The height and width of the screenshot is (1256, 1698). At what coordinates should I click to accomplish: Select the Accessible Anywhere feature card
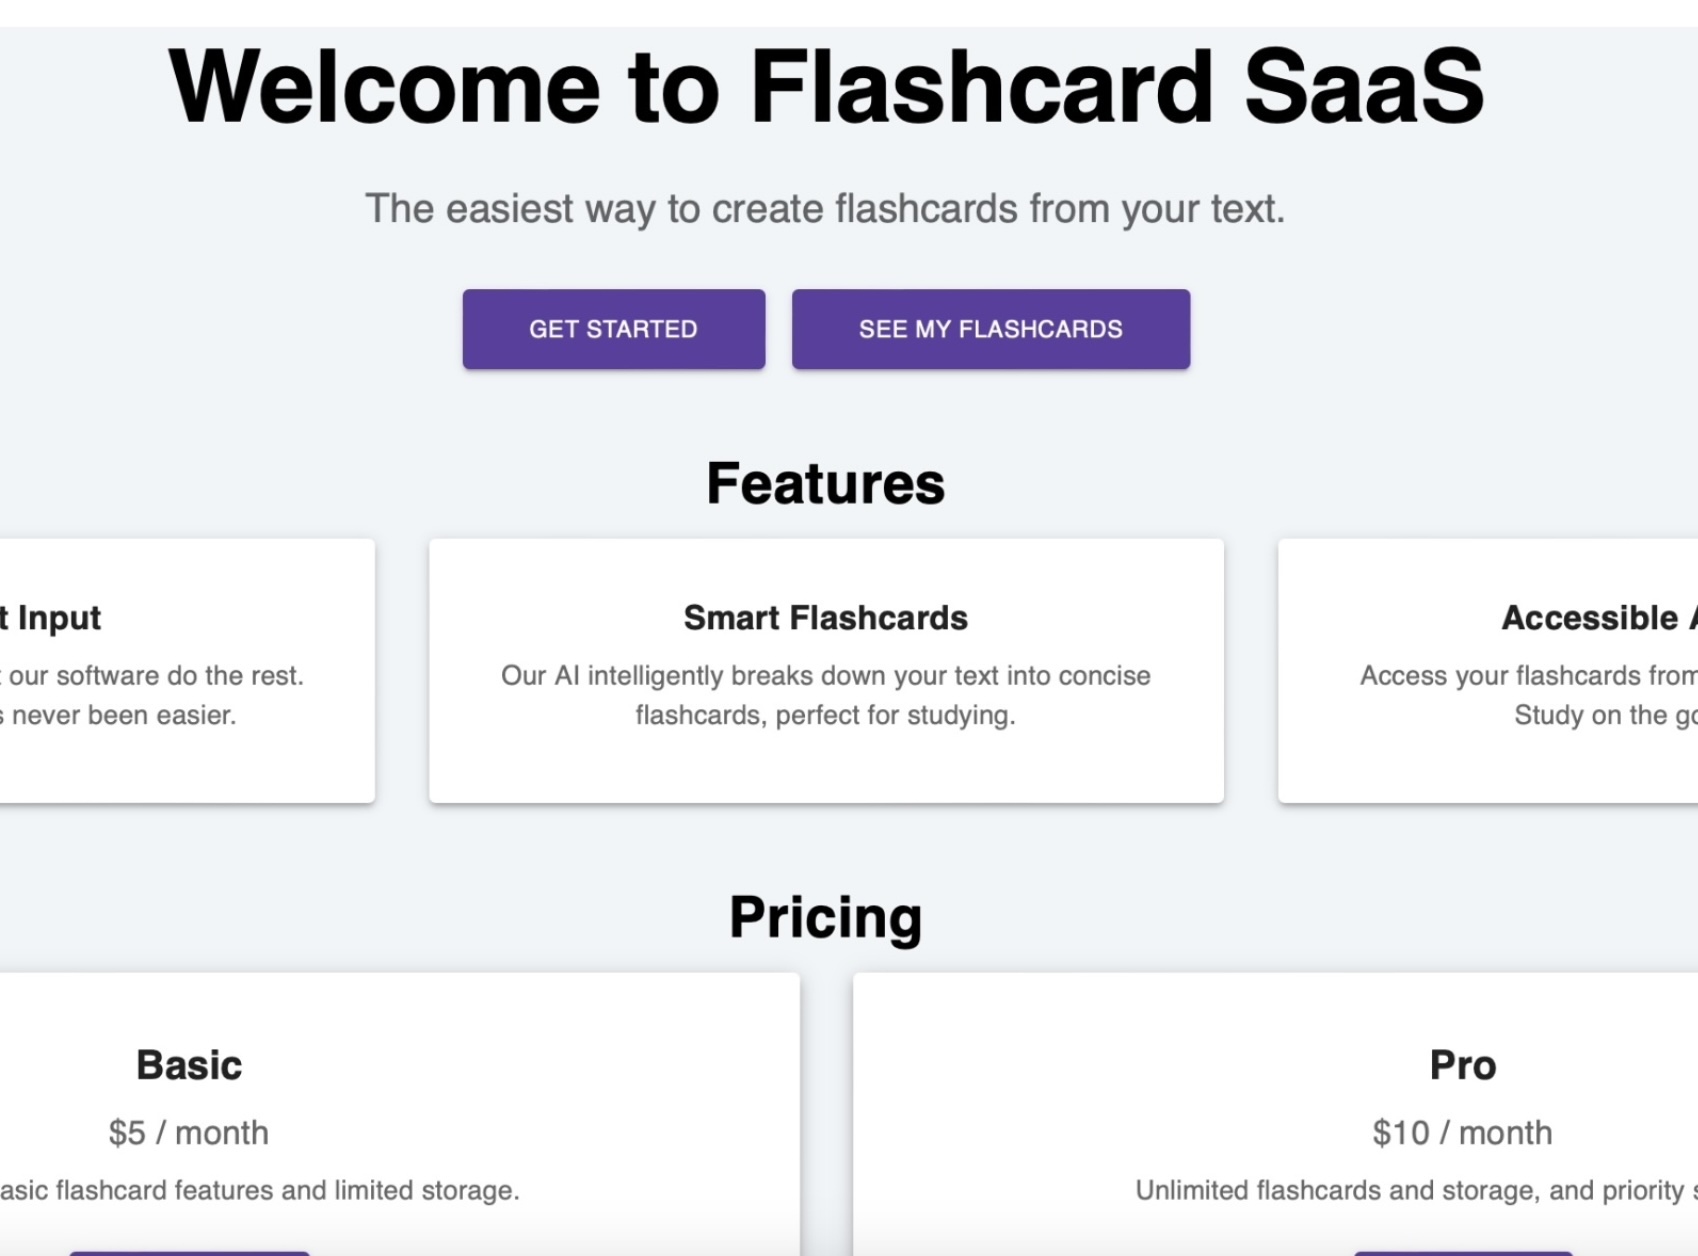point(1488,670)
